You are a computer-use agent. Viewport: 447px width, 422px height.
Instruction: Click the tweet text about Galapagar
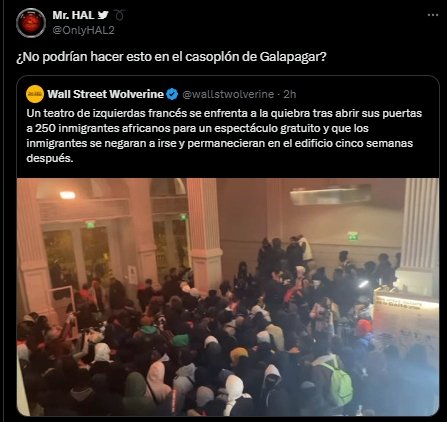[171, 57]
